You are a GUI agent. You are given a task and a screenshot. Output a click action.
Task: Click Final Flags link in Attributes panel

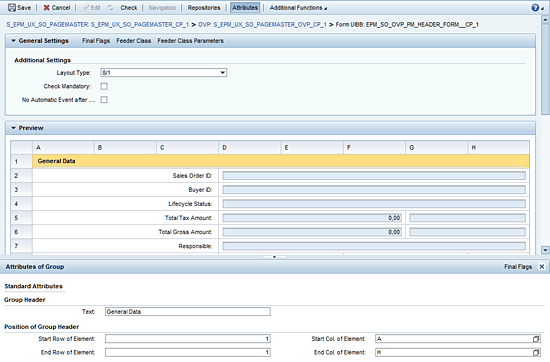518,267
